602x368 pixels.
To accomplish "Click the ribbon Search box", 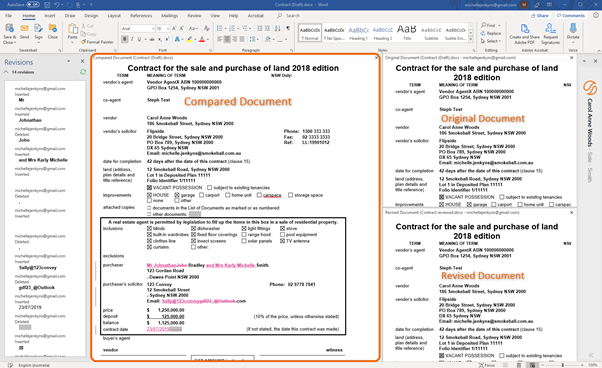I will click(292, 16).
